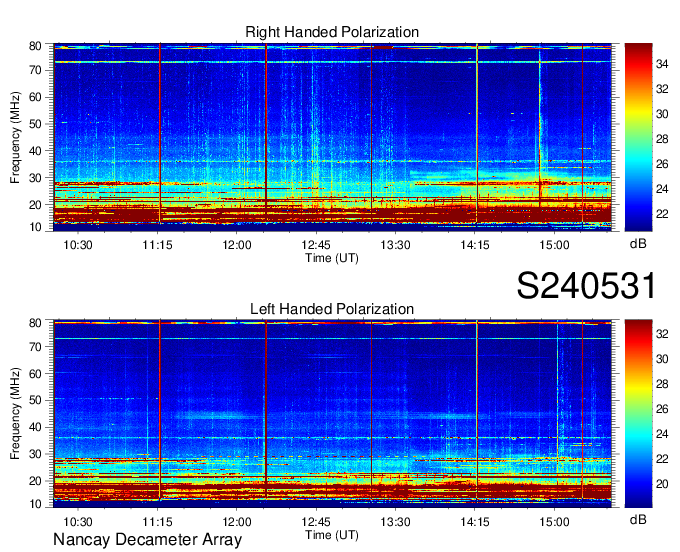
Task: Click the 50 MHz tick on left-handed plot
Action: pos(36,401)
